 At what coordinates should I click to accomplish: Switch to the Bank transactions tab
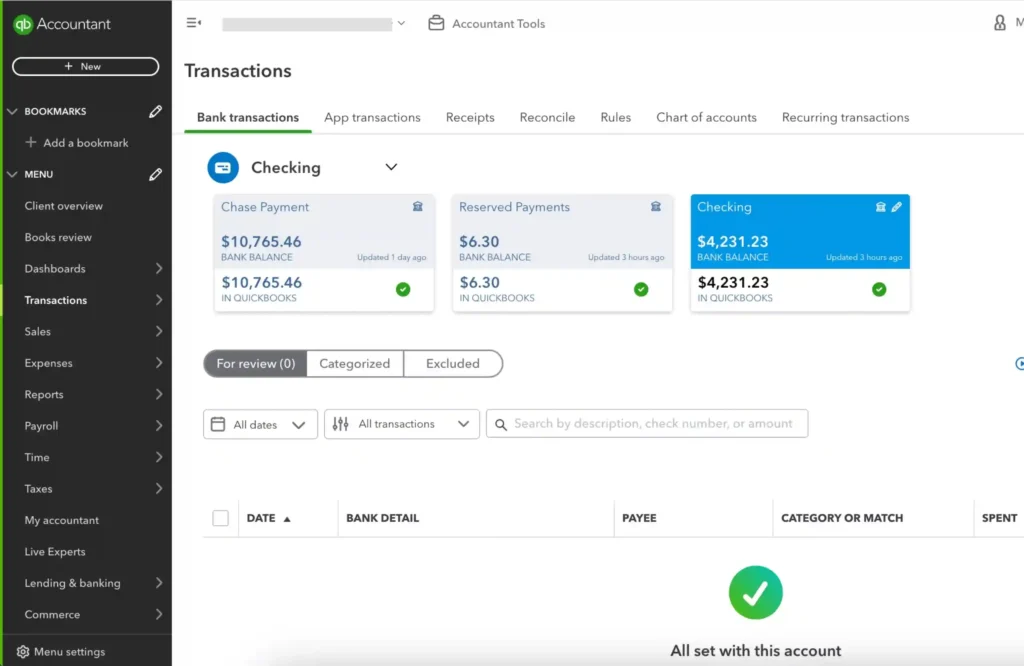[x=248, y=118]
